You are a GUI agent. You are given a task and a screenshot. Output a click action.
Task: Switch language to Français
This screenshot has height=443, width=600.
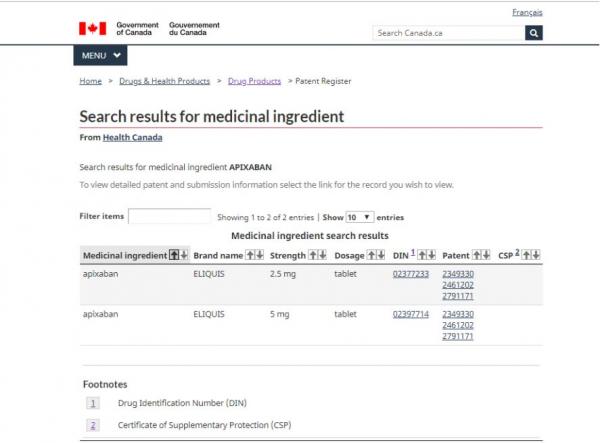527,13
